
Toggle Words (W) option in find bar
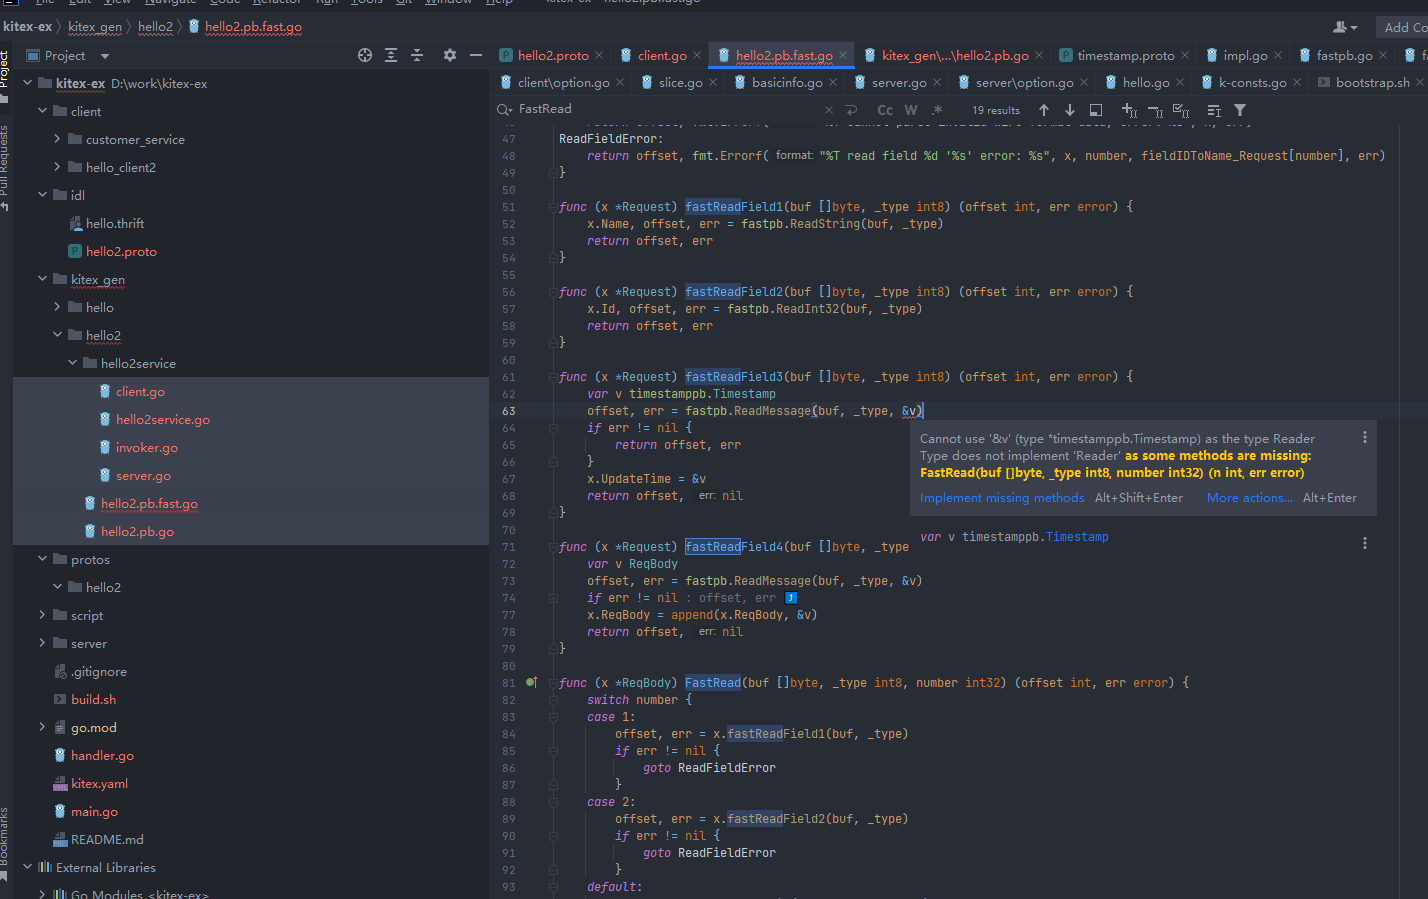(x=911, y=110)
